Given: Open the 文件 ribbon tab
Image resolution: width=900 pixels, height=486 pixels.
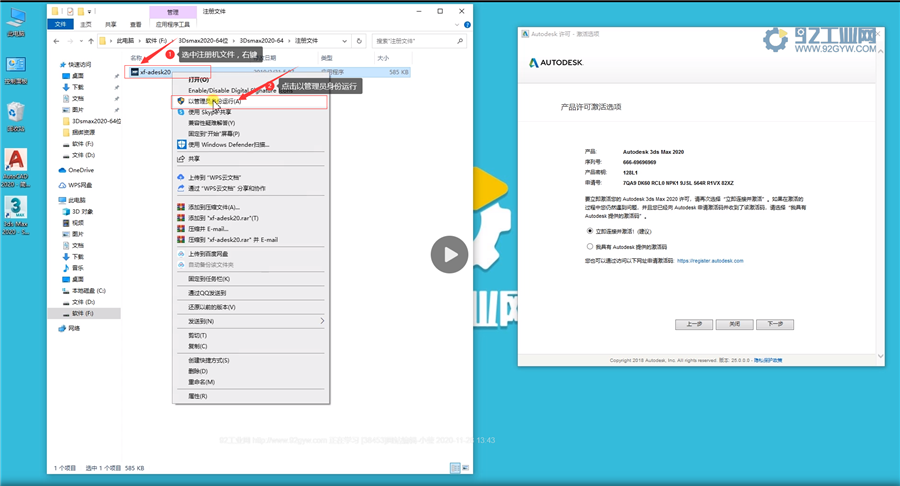Looking at the screenshot, I should coord(60,25).
